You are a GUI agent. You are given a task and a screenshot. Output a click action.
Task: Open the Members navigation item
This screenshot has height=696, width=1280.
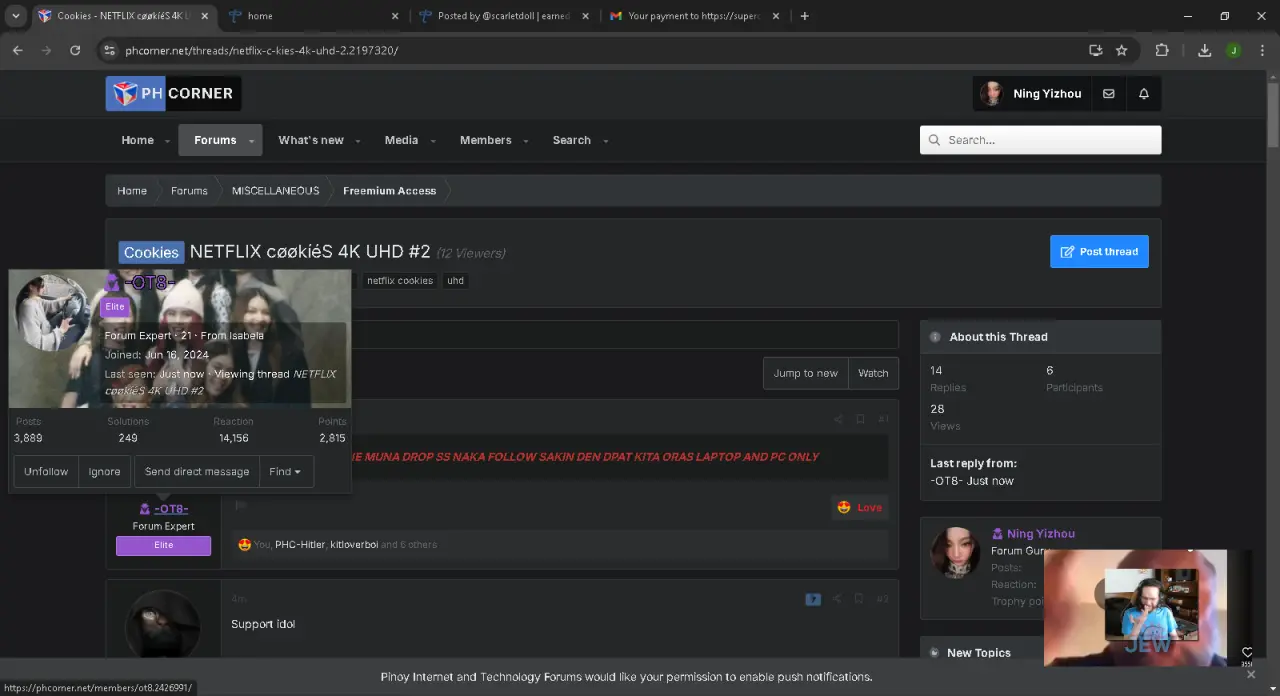[486, 140]
